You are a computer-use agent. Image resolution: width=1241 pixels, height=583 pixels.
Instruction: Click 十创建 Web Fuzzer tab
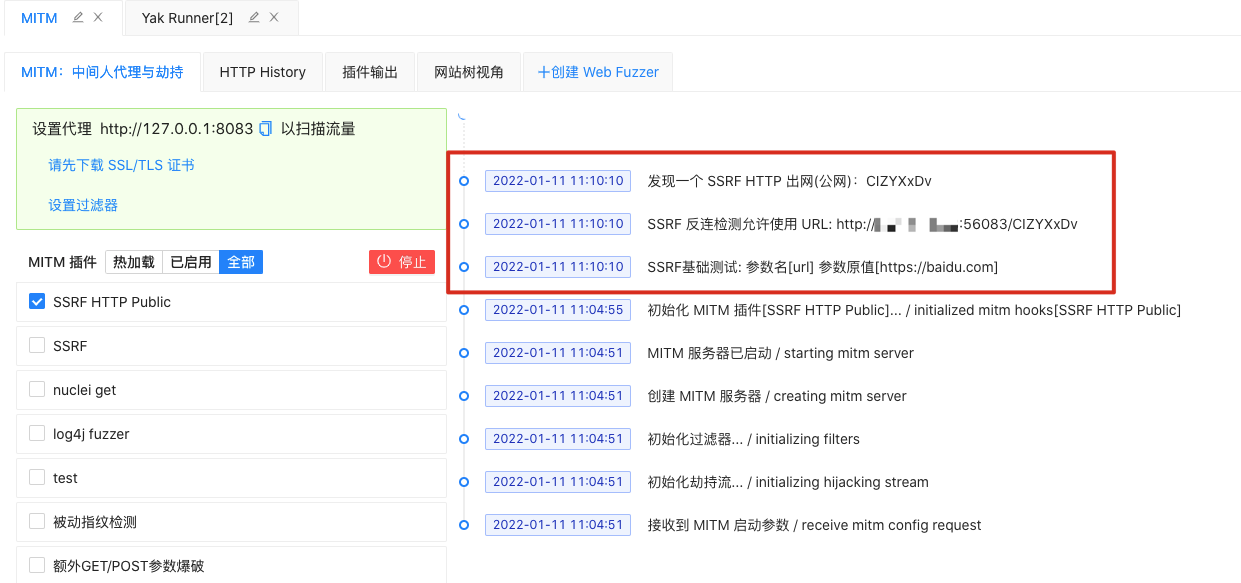click(x=598, y=72)
